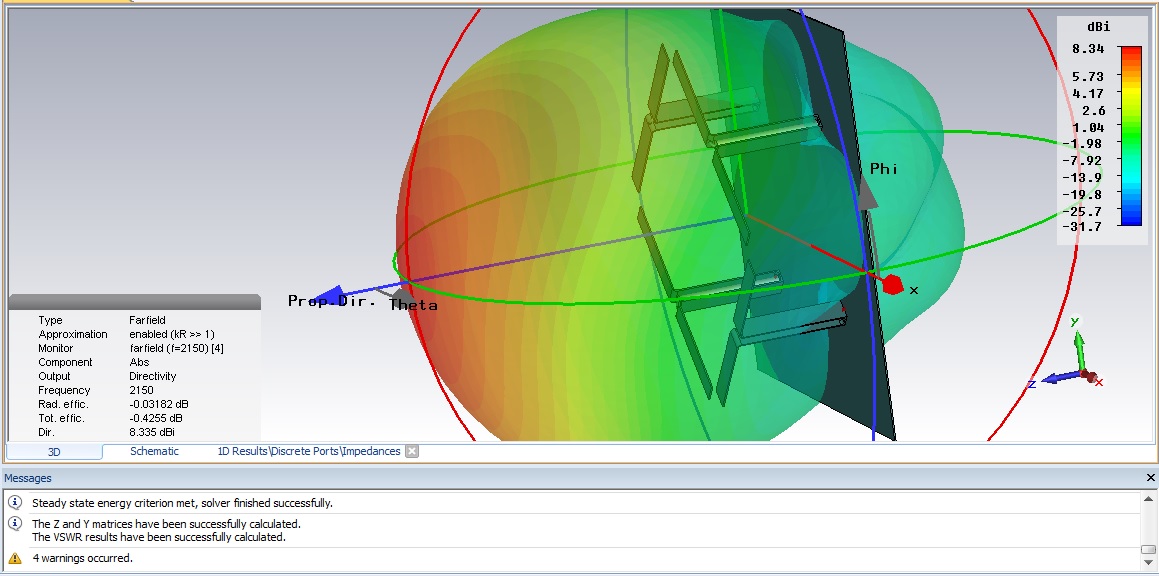The height and width of the screenshot is (576, 1159).
Task: Click the steady state energy criterion message
Action: click(183, 503)
